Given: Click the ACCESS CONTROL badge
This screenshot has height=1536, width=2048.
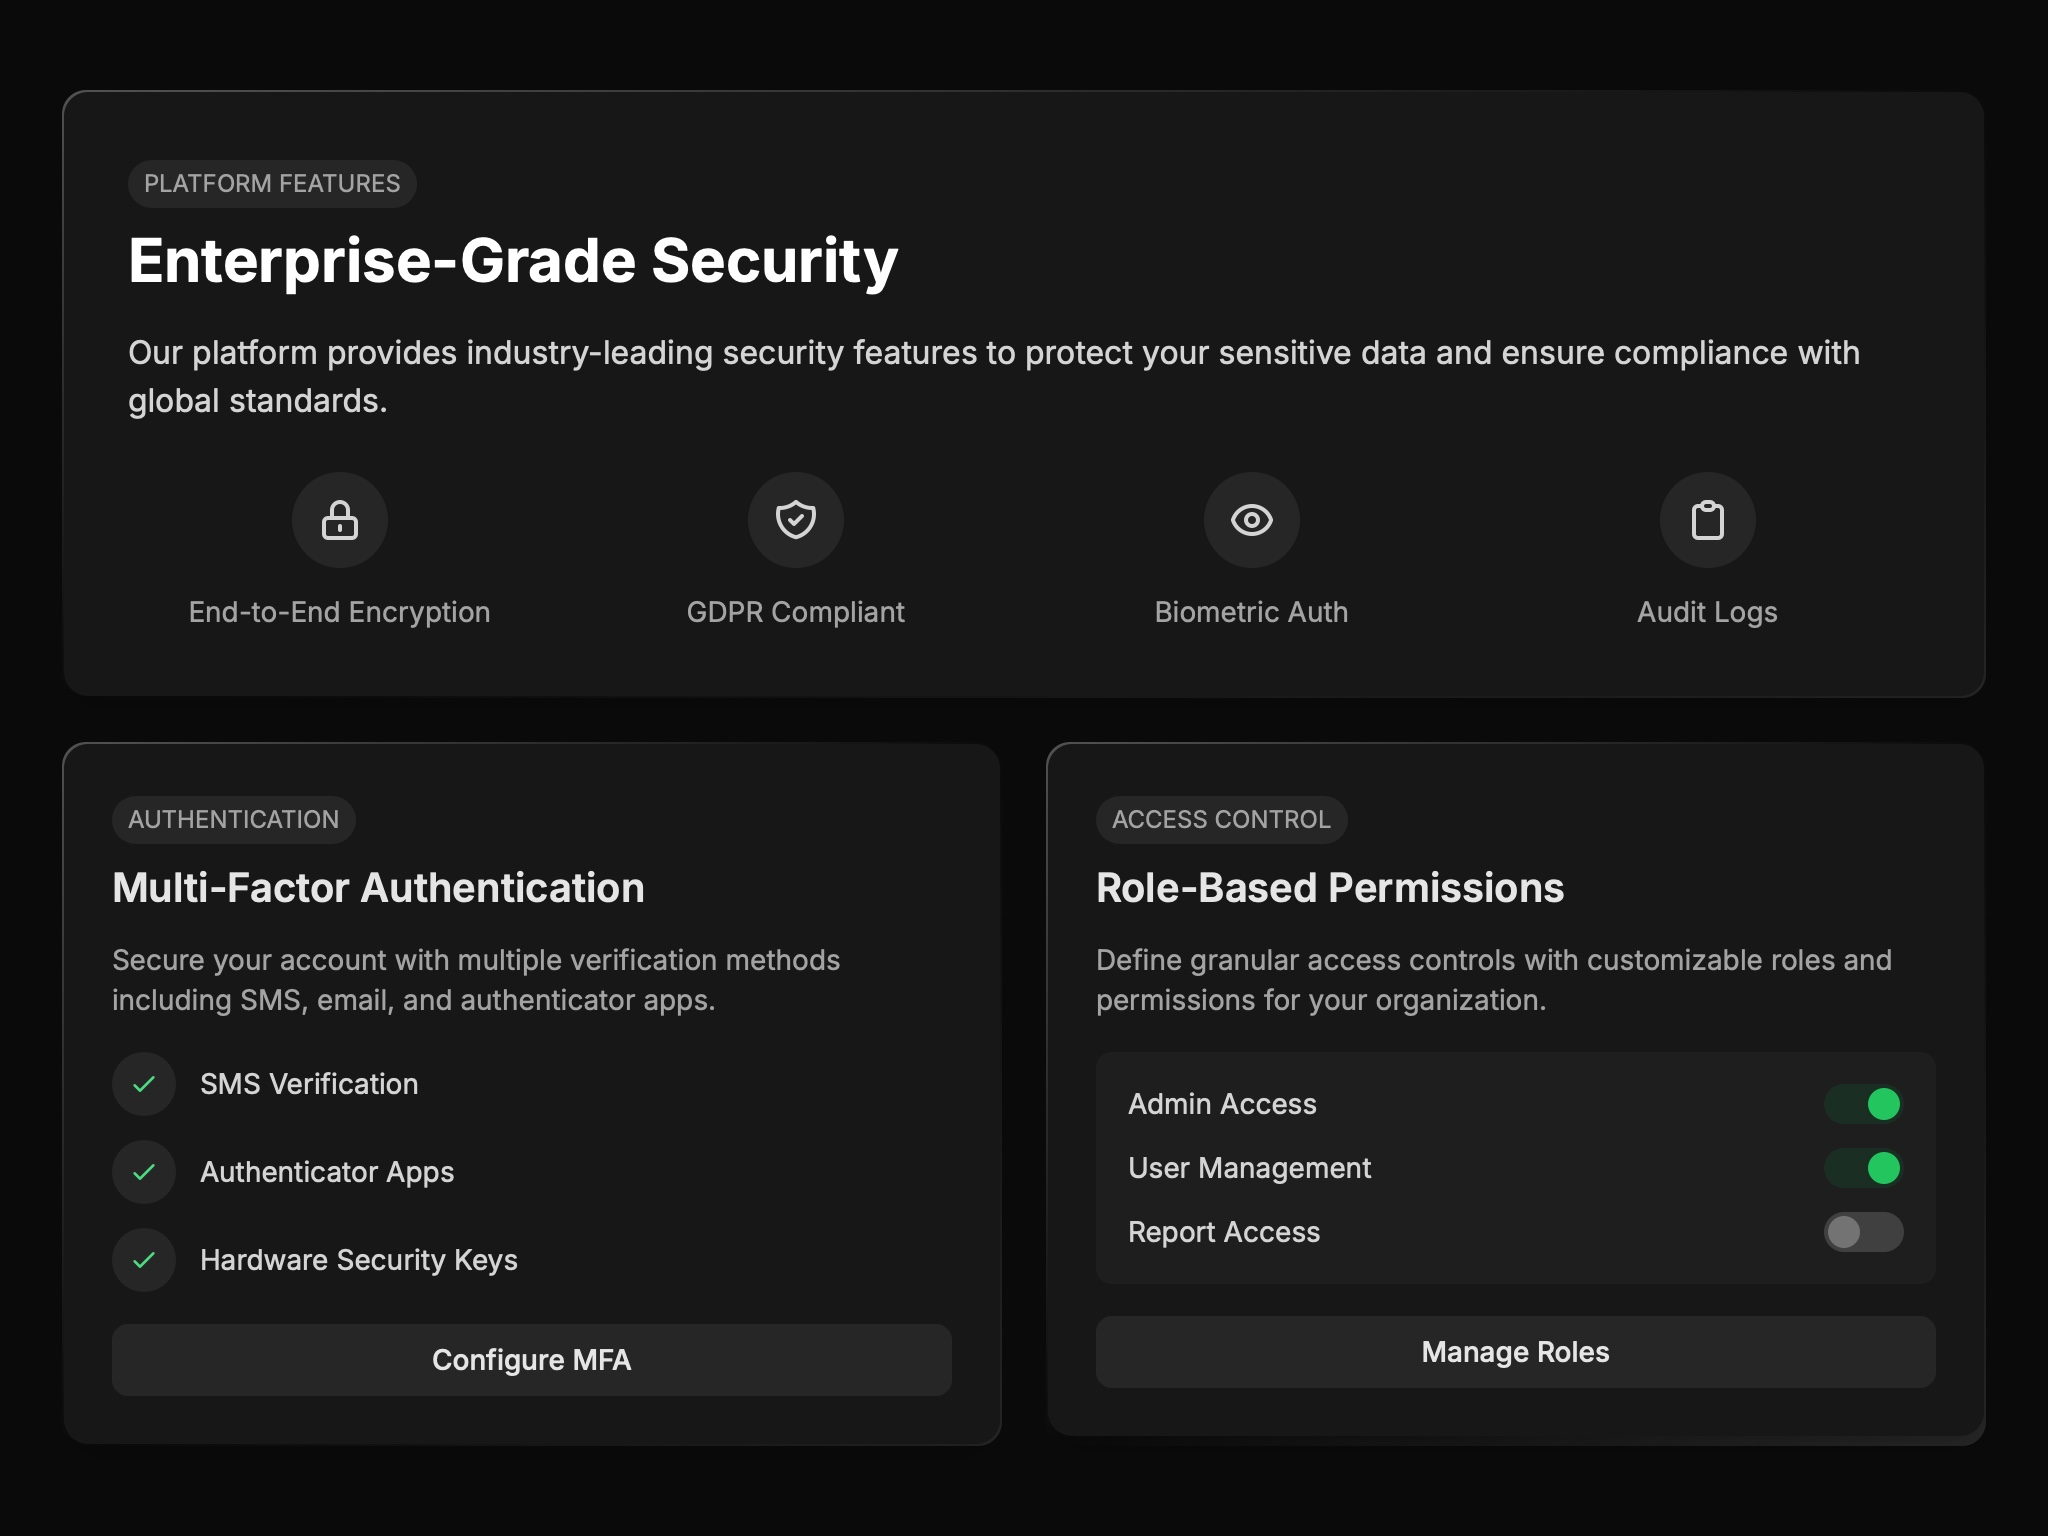Looking at the screenshot, I should (1221, 819).
